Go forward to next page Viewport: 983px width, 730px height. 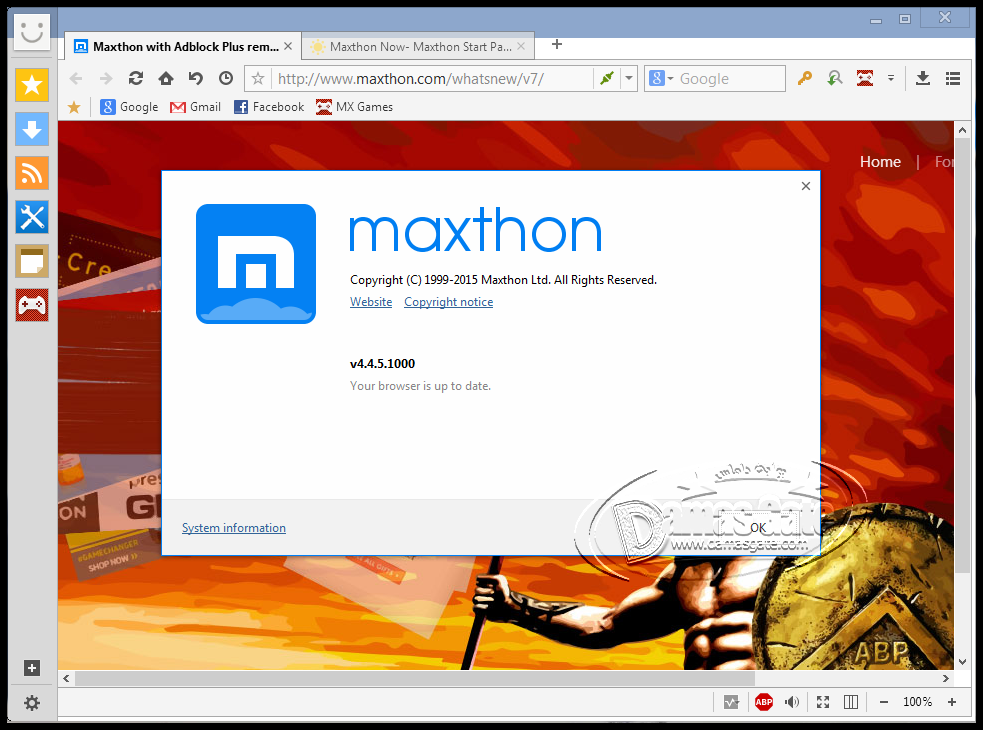pyautogui.click(x=106, y=78)
